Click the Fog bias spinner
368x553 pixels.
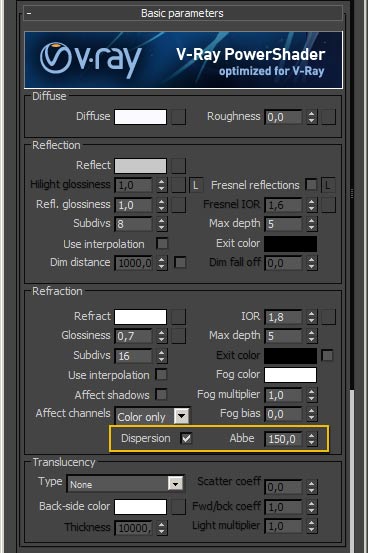pyautogui.click(x=311, y=414)
